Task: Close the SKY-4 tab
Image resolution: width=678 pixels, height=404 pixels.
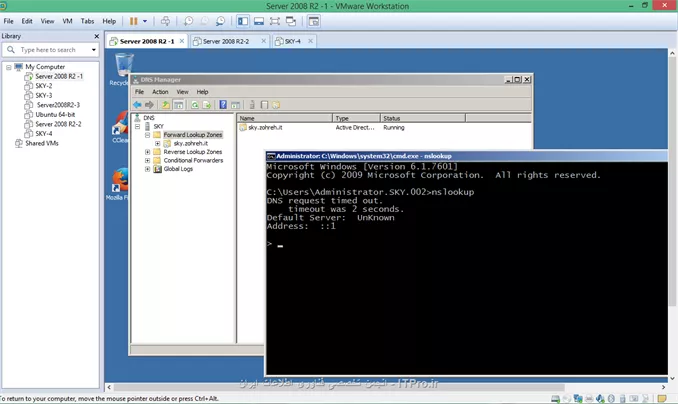Action: click(x=310, y=41)
